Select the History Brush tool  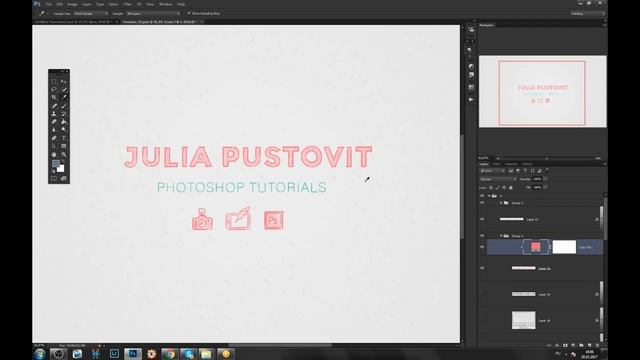click(64, 114)
